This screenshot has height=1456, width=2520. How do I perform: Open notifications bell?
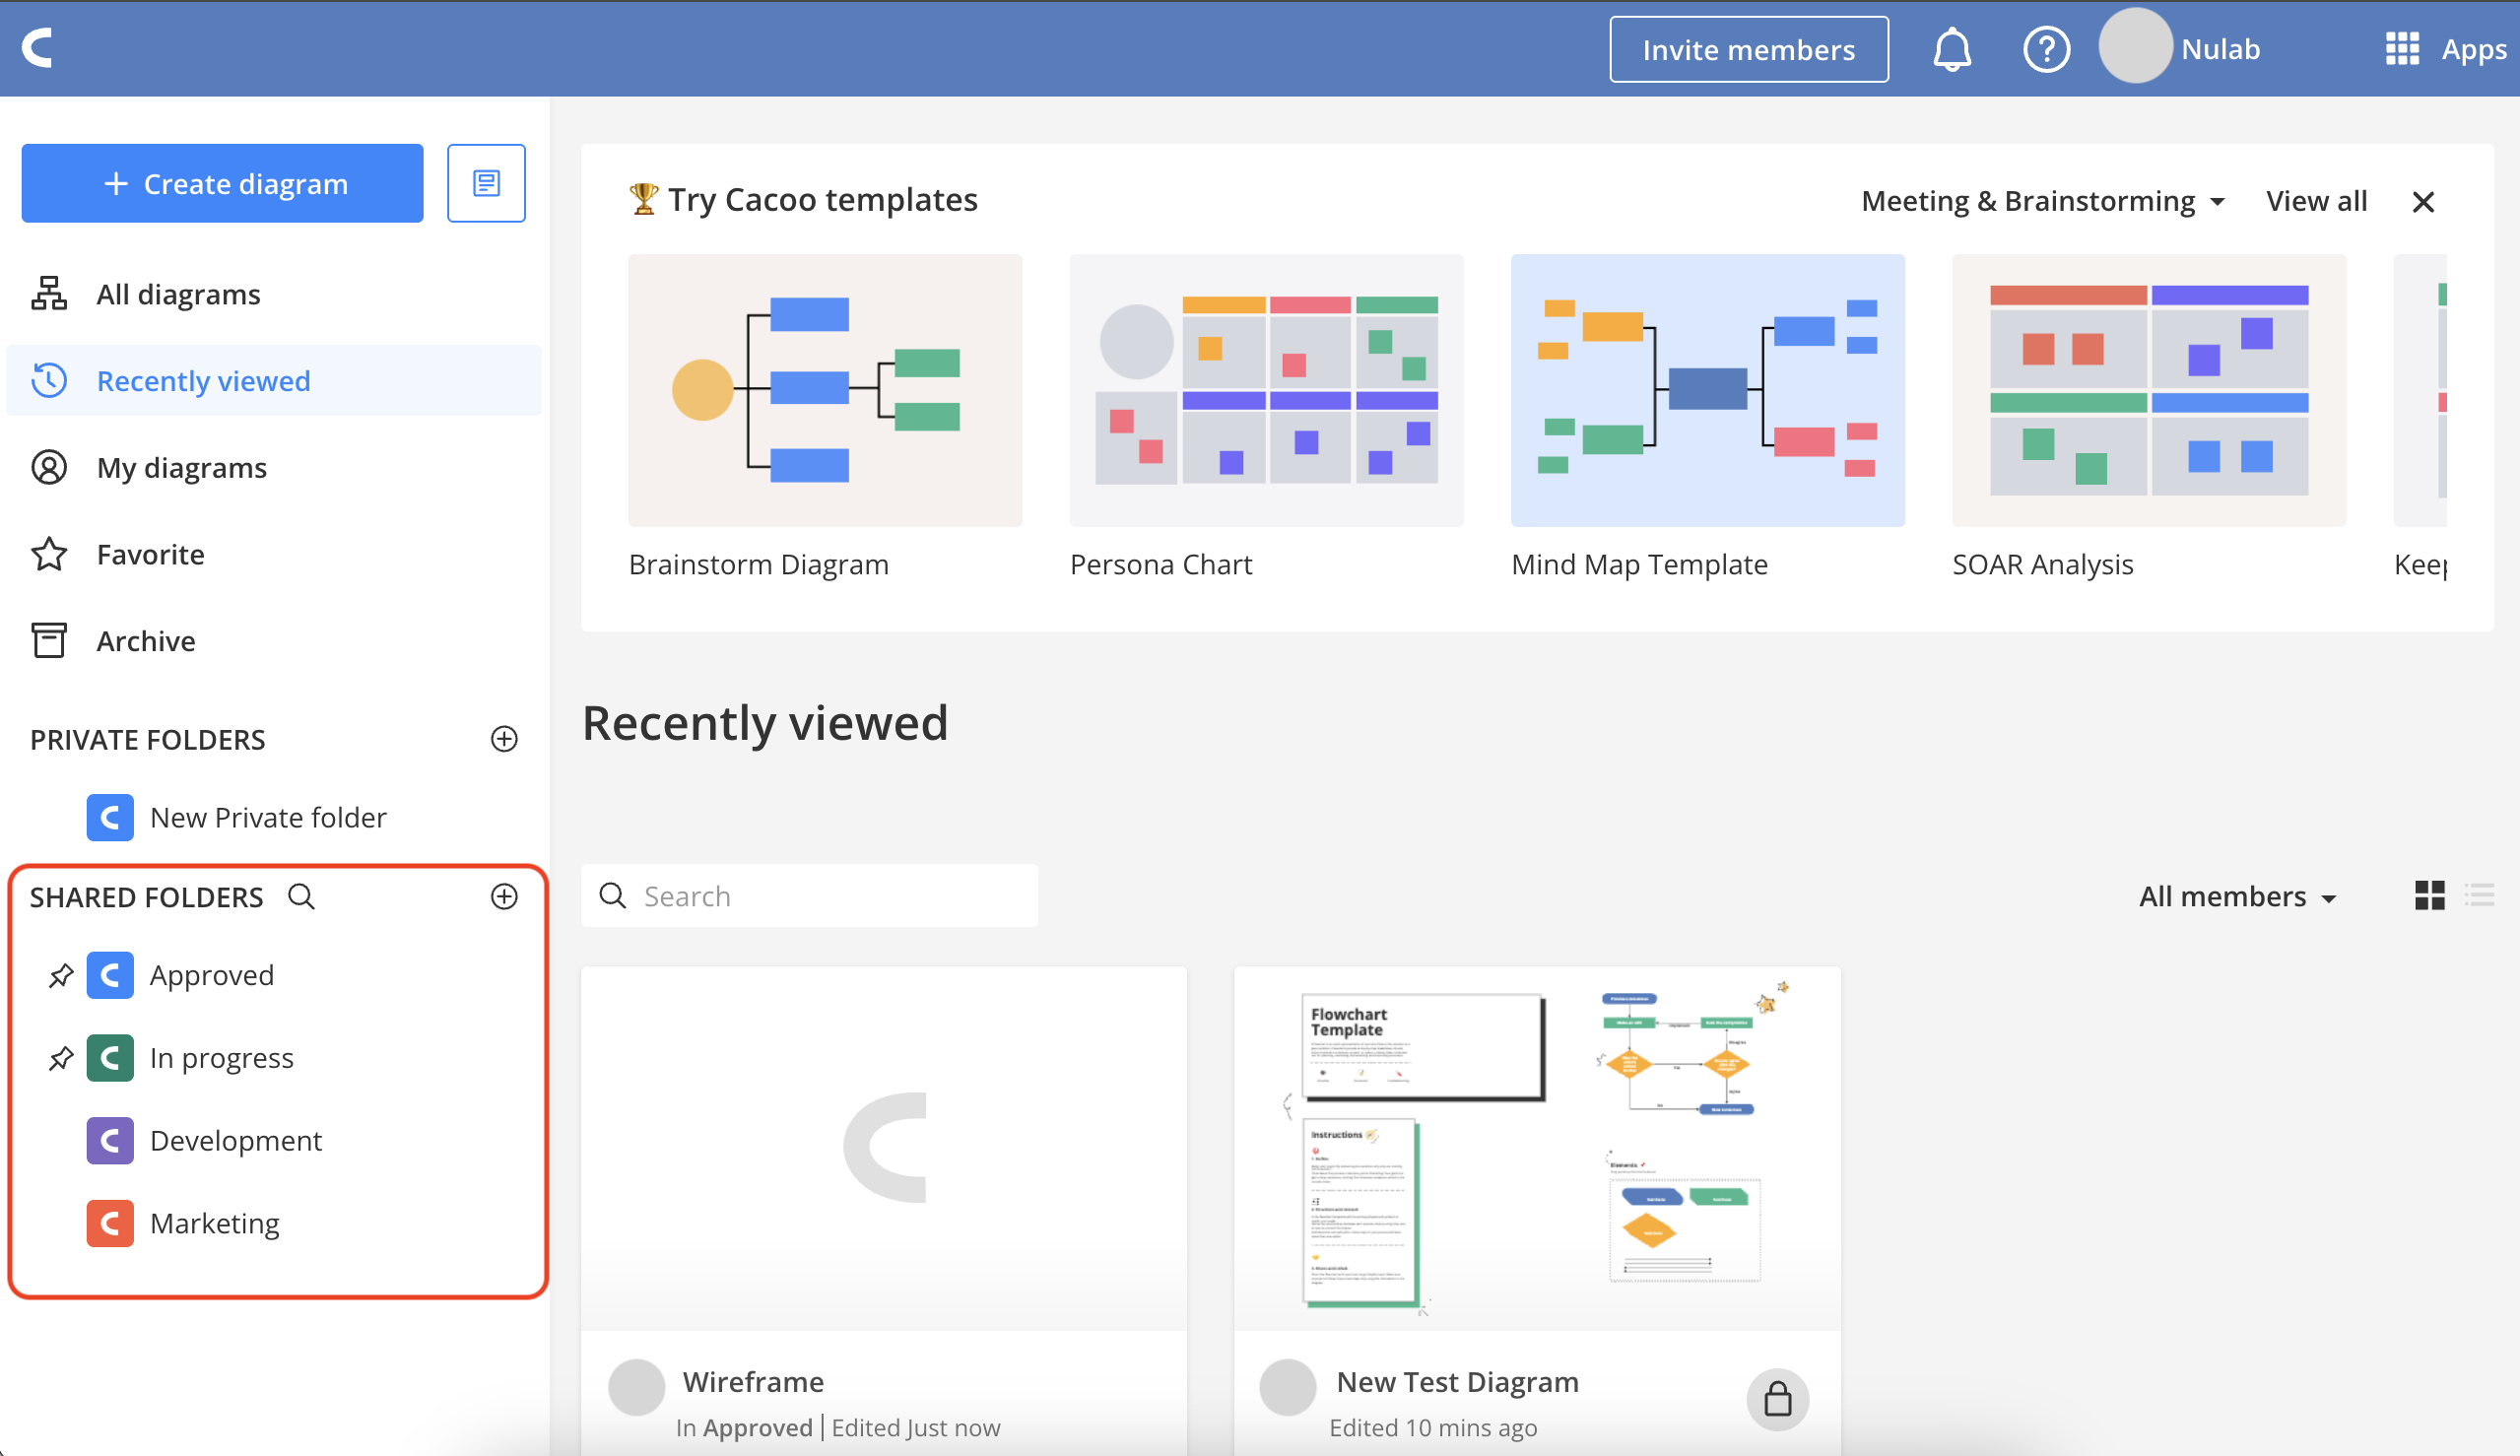click(x=1951, y=49)
